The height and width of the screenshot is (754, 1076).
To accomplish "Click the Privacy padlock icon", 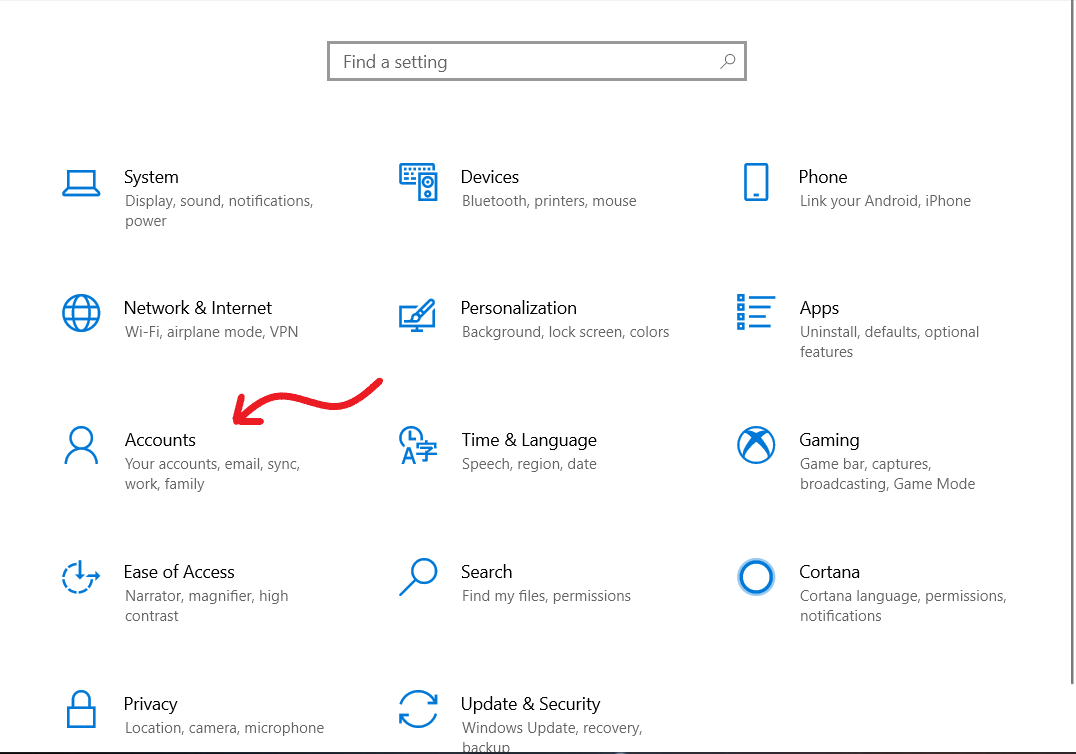I will 81,709.
